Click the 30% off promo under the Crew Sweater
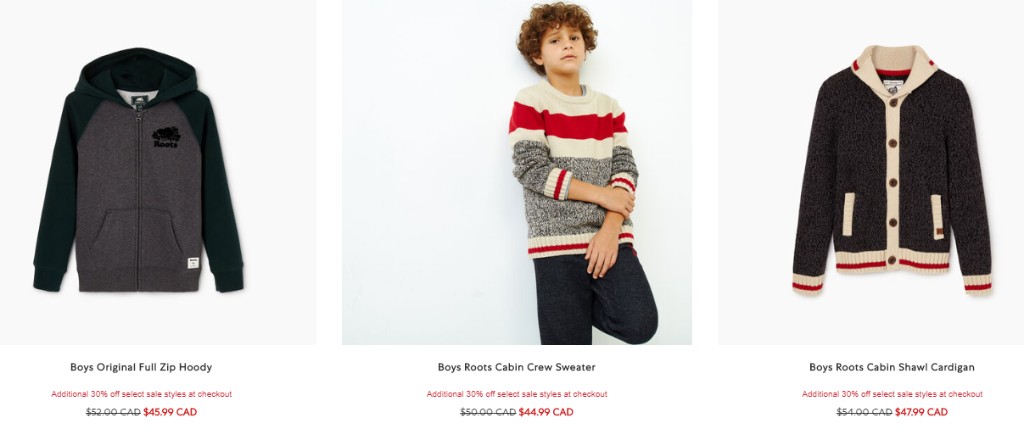 (x=517, y=394)
